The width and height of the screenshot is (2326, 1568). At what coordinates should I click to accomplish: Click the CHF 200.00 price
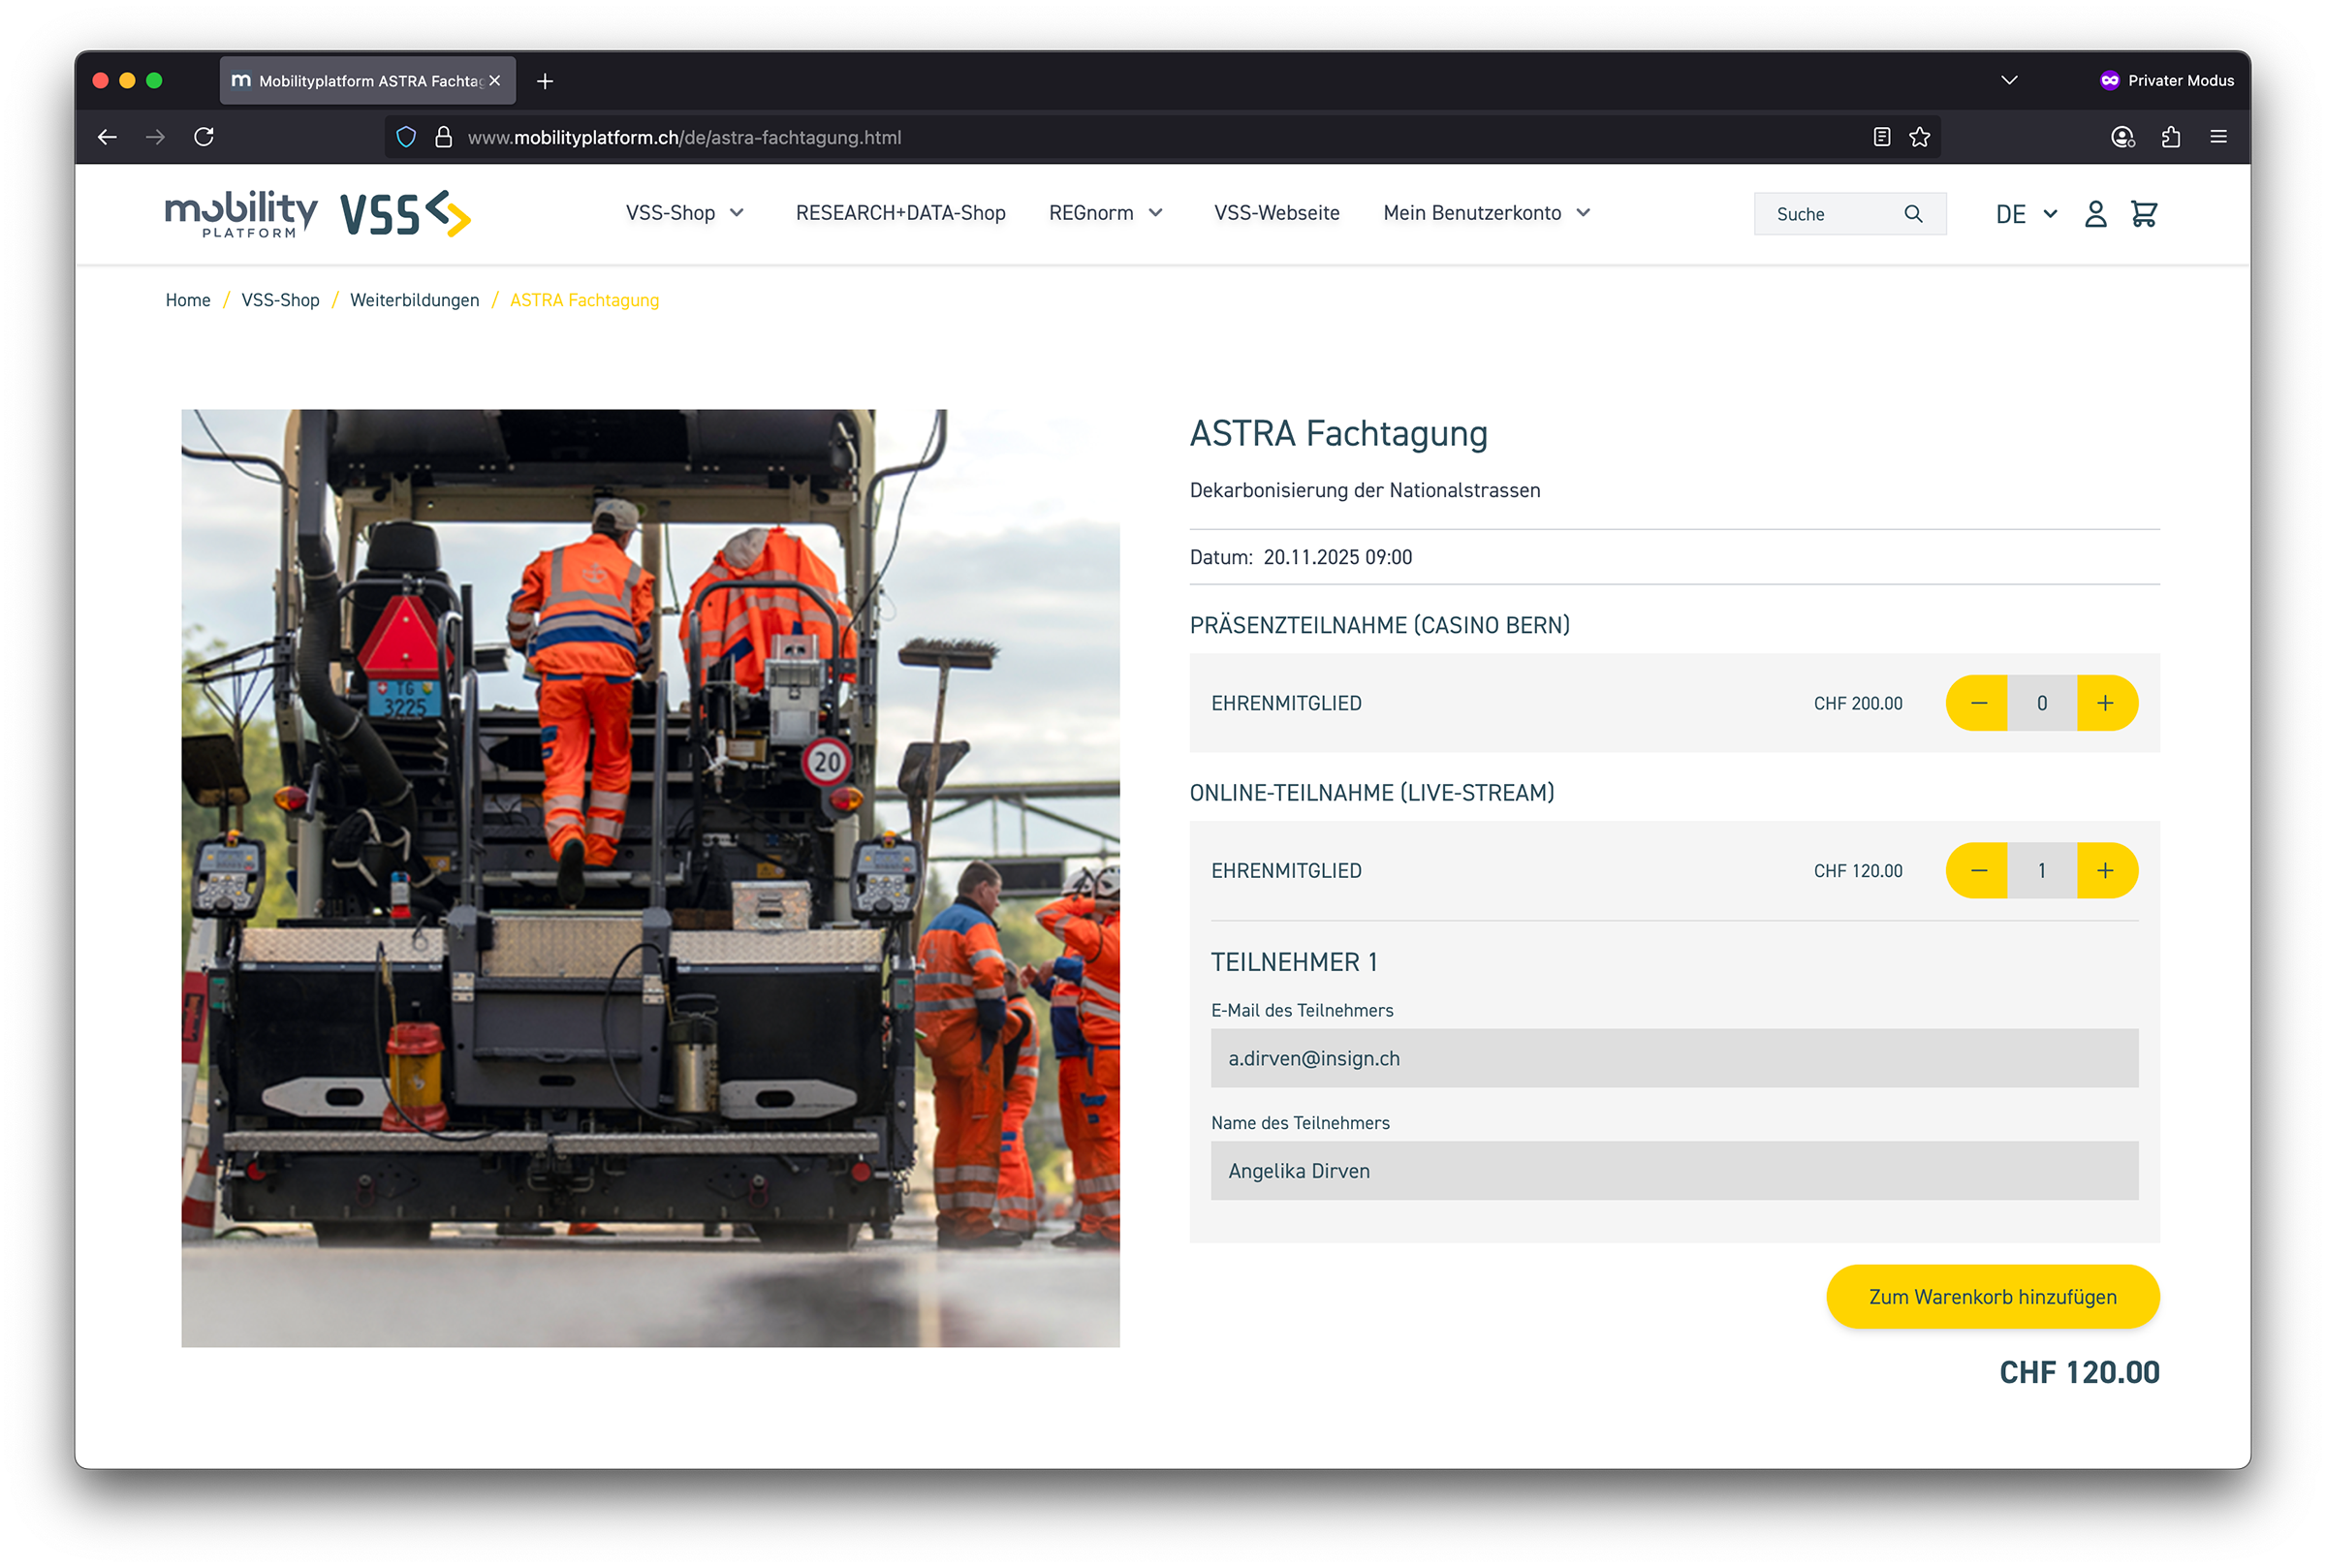(x=1858, y=703)
